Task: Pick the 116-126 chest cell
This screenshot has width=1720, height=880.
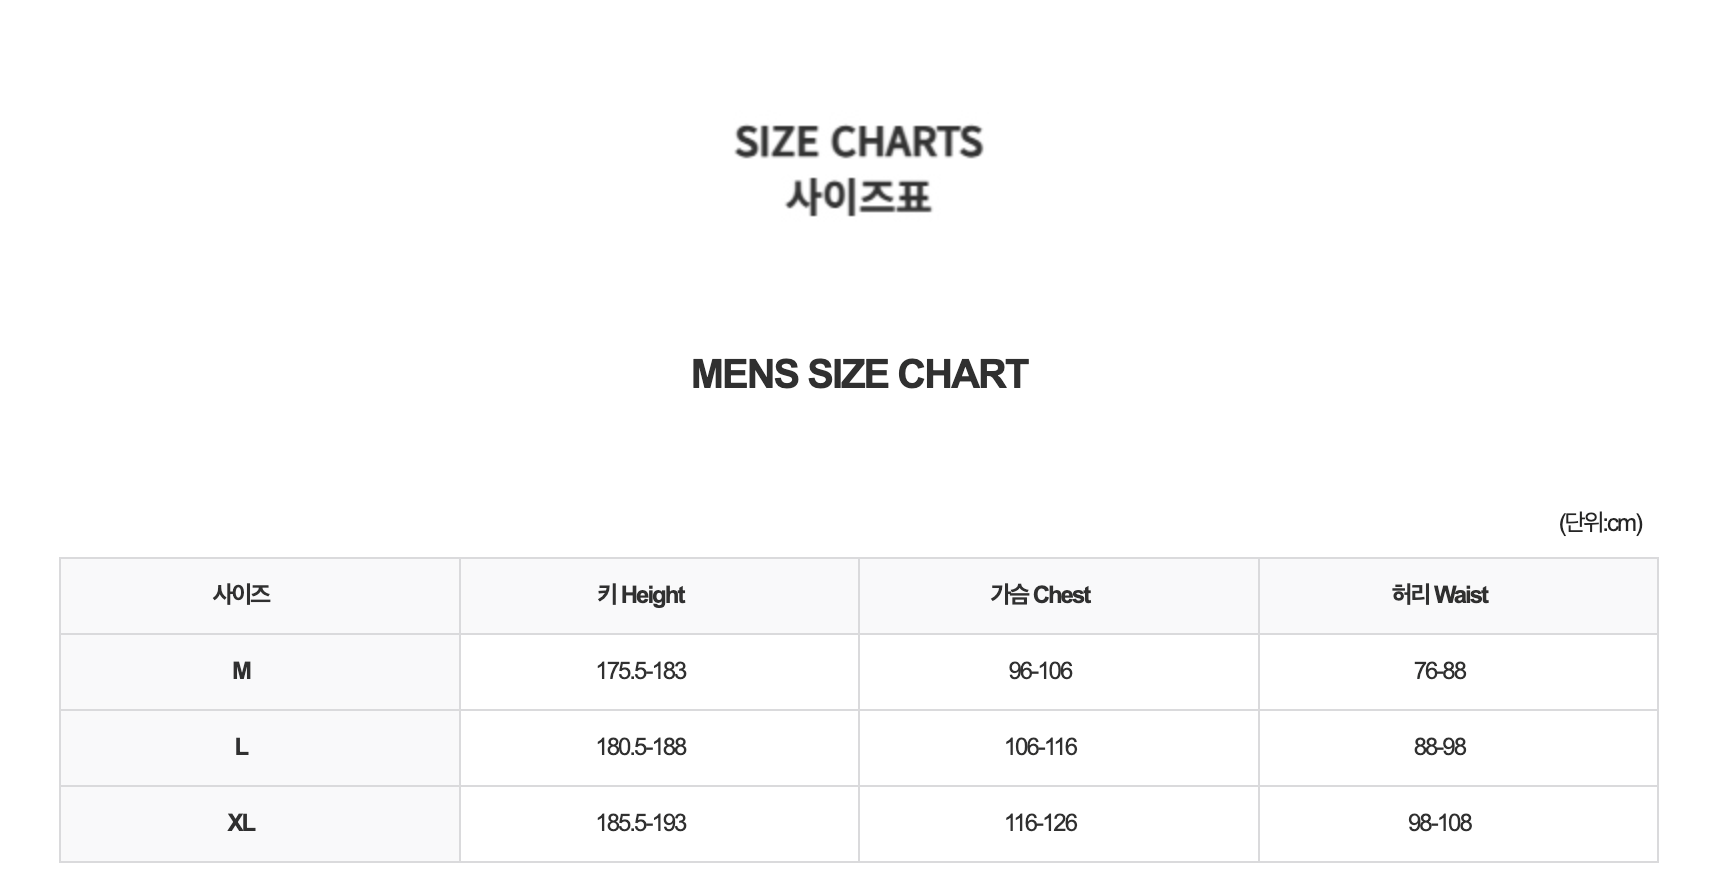Action: [x=1040, y=823]
